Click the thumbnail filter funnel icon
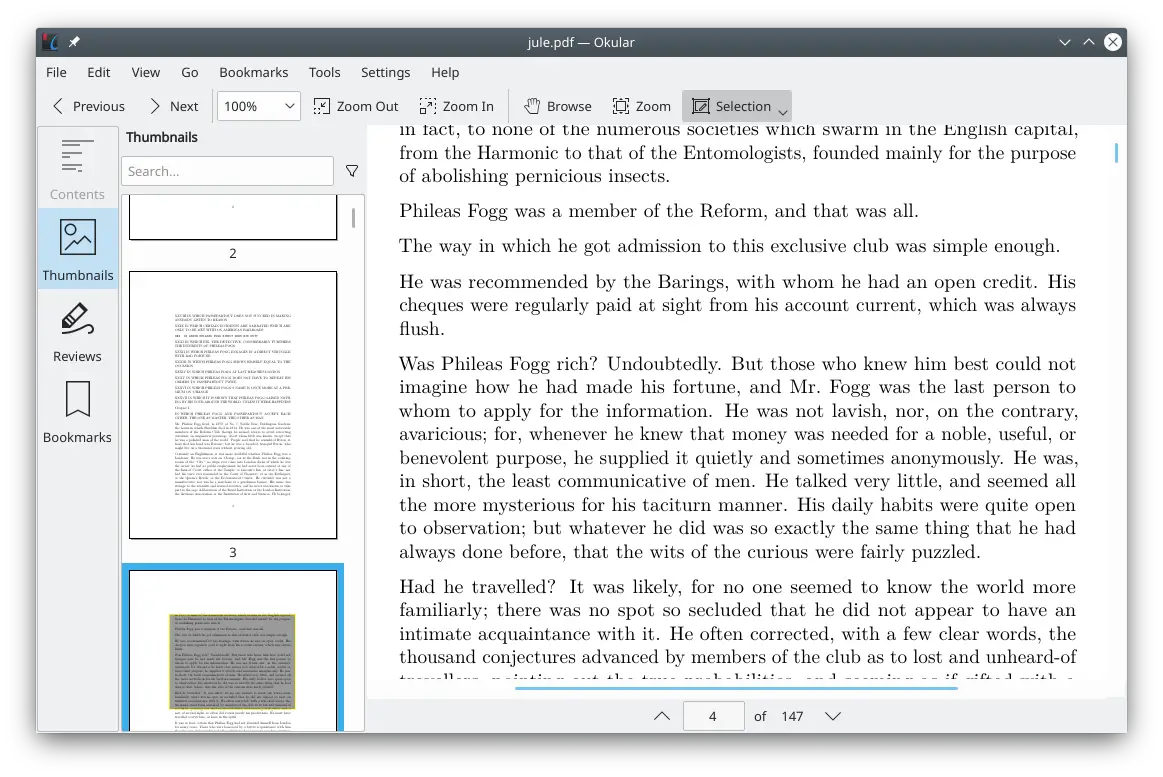 click(352, 171)
